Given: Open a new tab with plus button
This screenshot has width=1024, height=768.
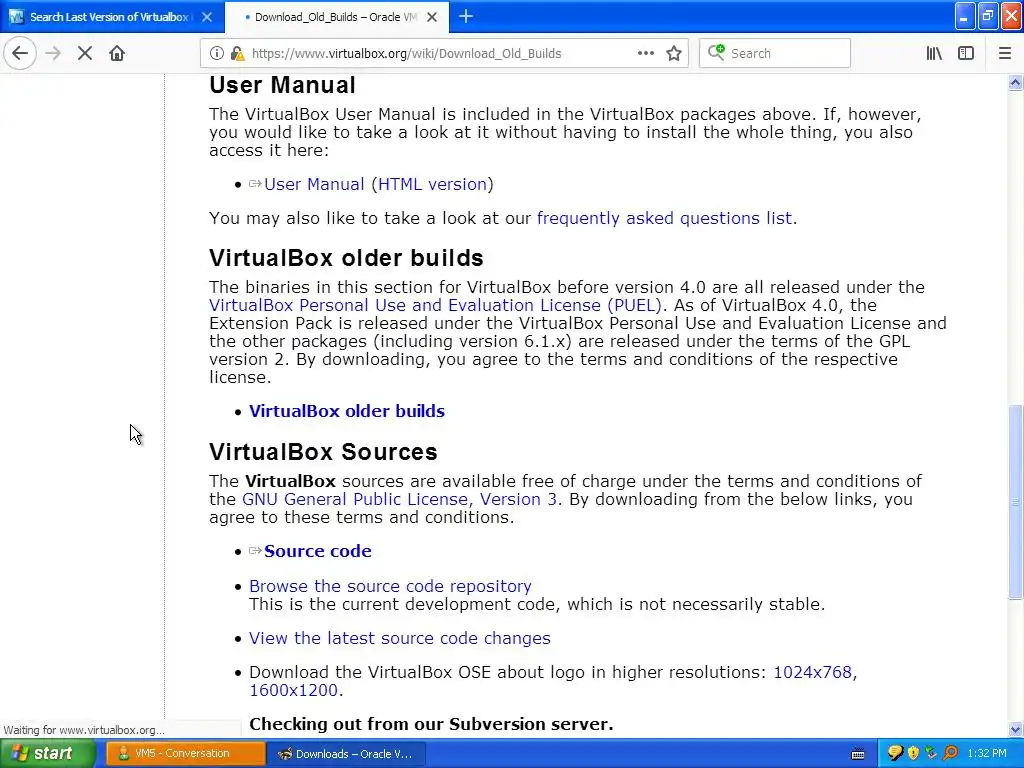Looking at the screenshot, I should 466,16.
